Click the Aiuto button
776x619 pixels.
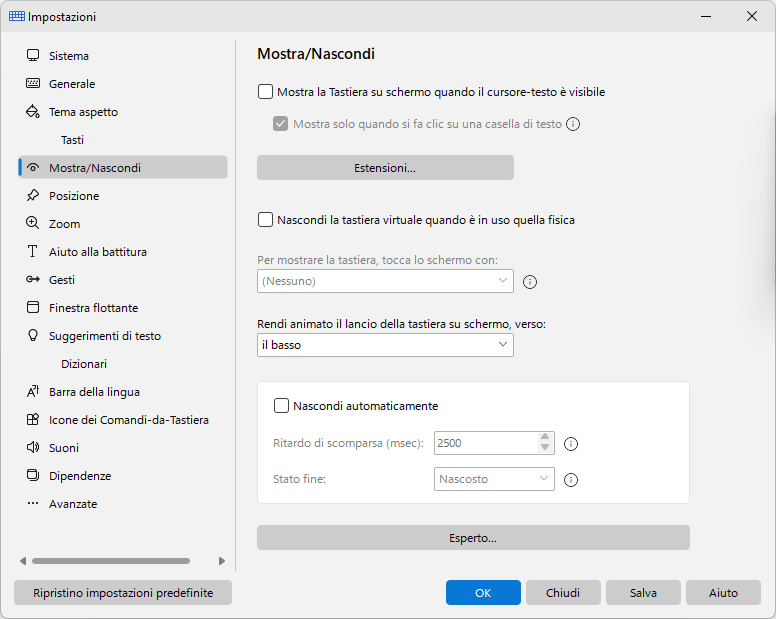click(723, 593)
